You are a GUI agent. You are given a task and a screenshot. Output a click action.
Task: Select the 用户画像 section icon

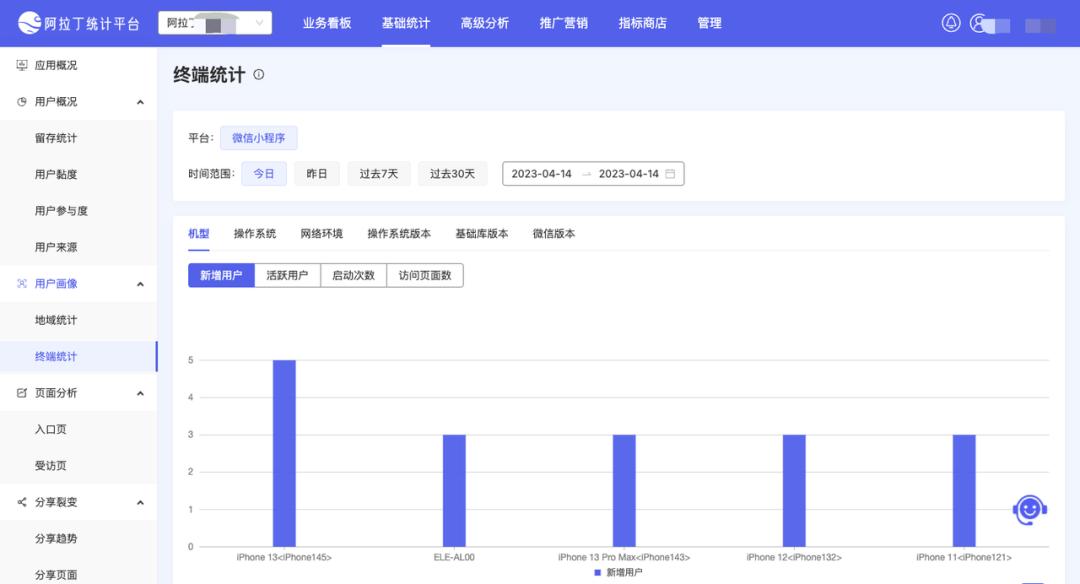[21, 283]
